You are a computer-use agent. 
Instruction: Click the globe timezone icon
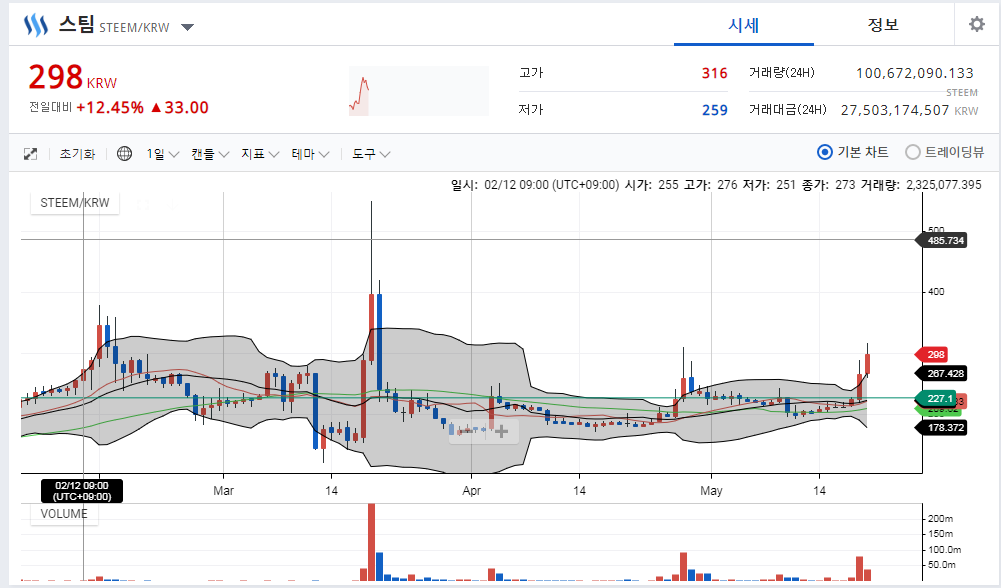124,154
